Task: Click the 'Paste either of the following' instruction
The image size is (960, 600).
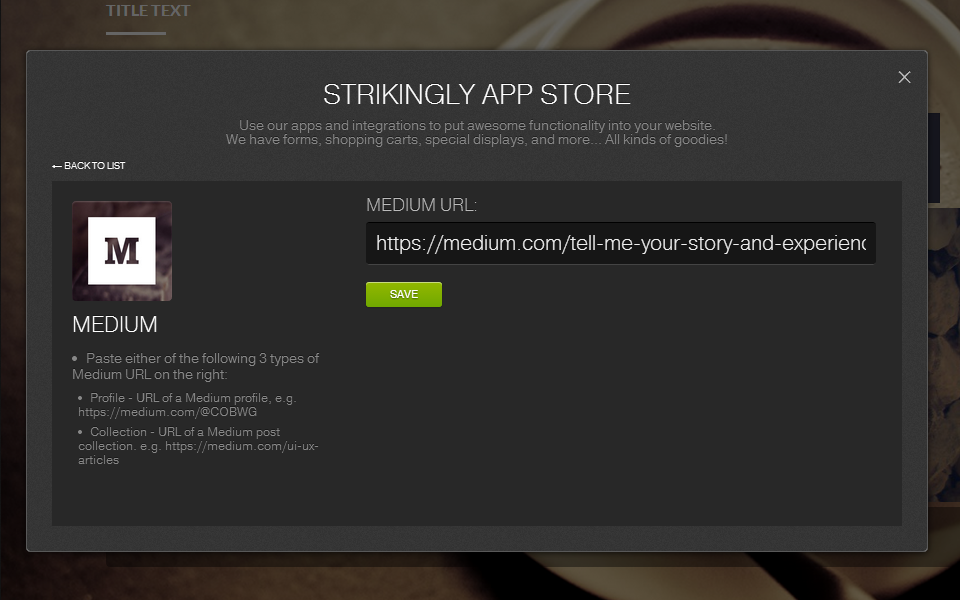Action: 195,366
